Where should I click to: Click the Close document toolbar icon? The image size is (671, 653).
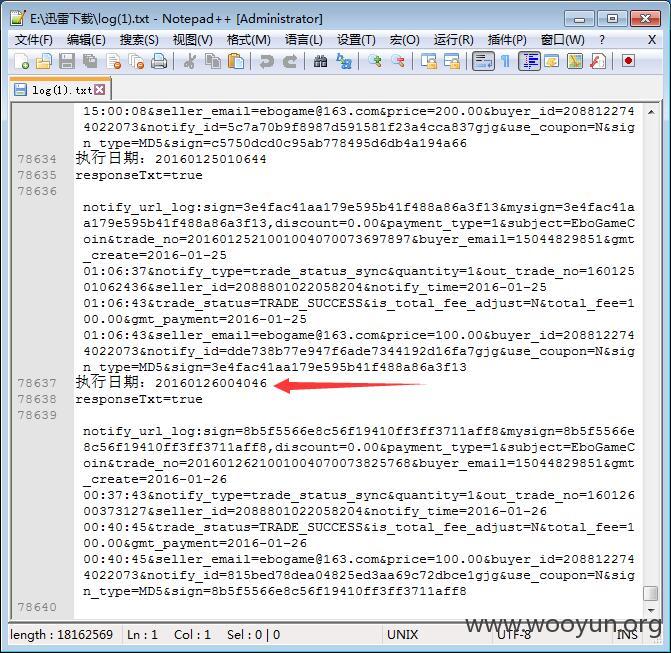point(113,62)
